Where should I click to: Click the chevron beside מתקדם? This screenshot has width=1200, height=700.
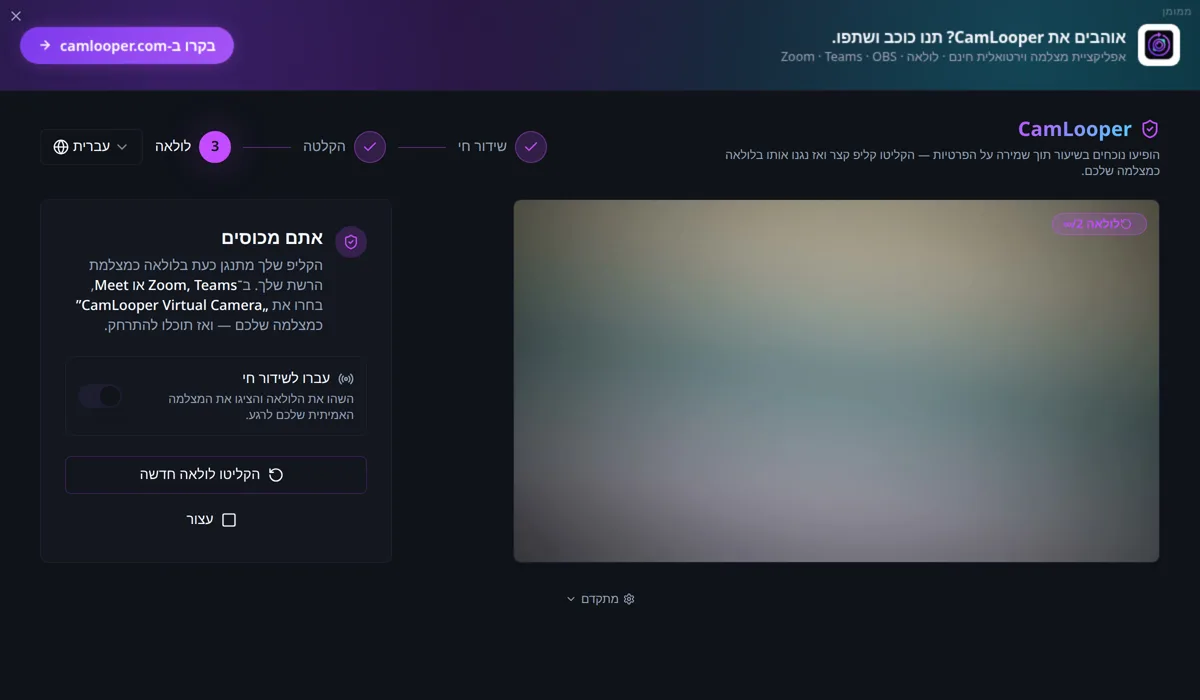571,599
